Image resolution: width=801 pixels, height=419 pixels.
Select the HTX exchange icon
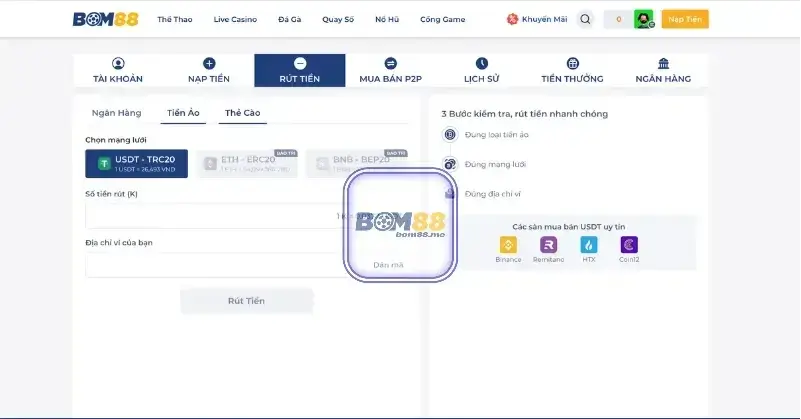pos(589,245)
